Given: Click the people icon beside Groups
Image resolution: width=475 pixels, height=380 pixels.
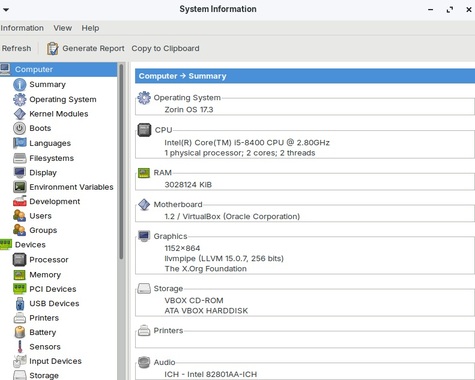Looking at the screenshot, I should (20, 230).
